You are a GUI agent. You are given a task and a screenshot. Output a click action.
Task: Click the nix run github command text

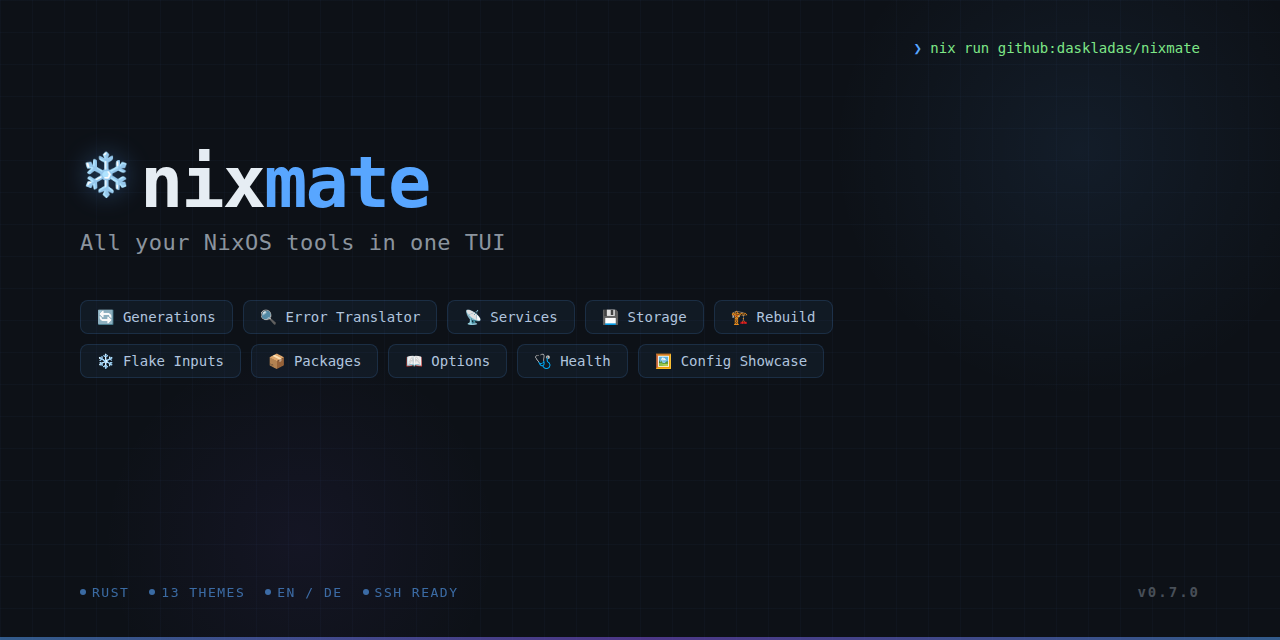click(1064, 48)
